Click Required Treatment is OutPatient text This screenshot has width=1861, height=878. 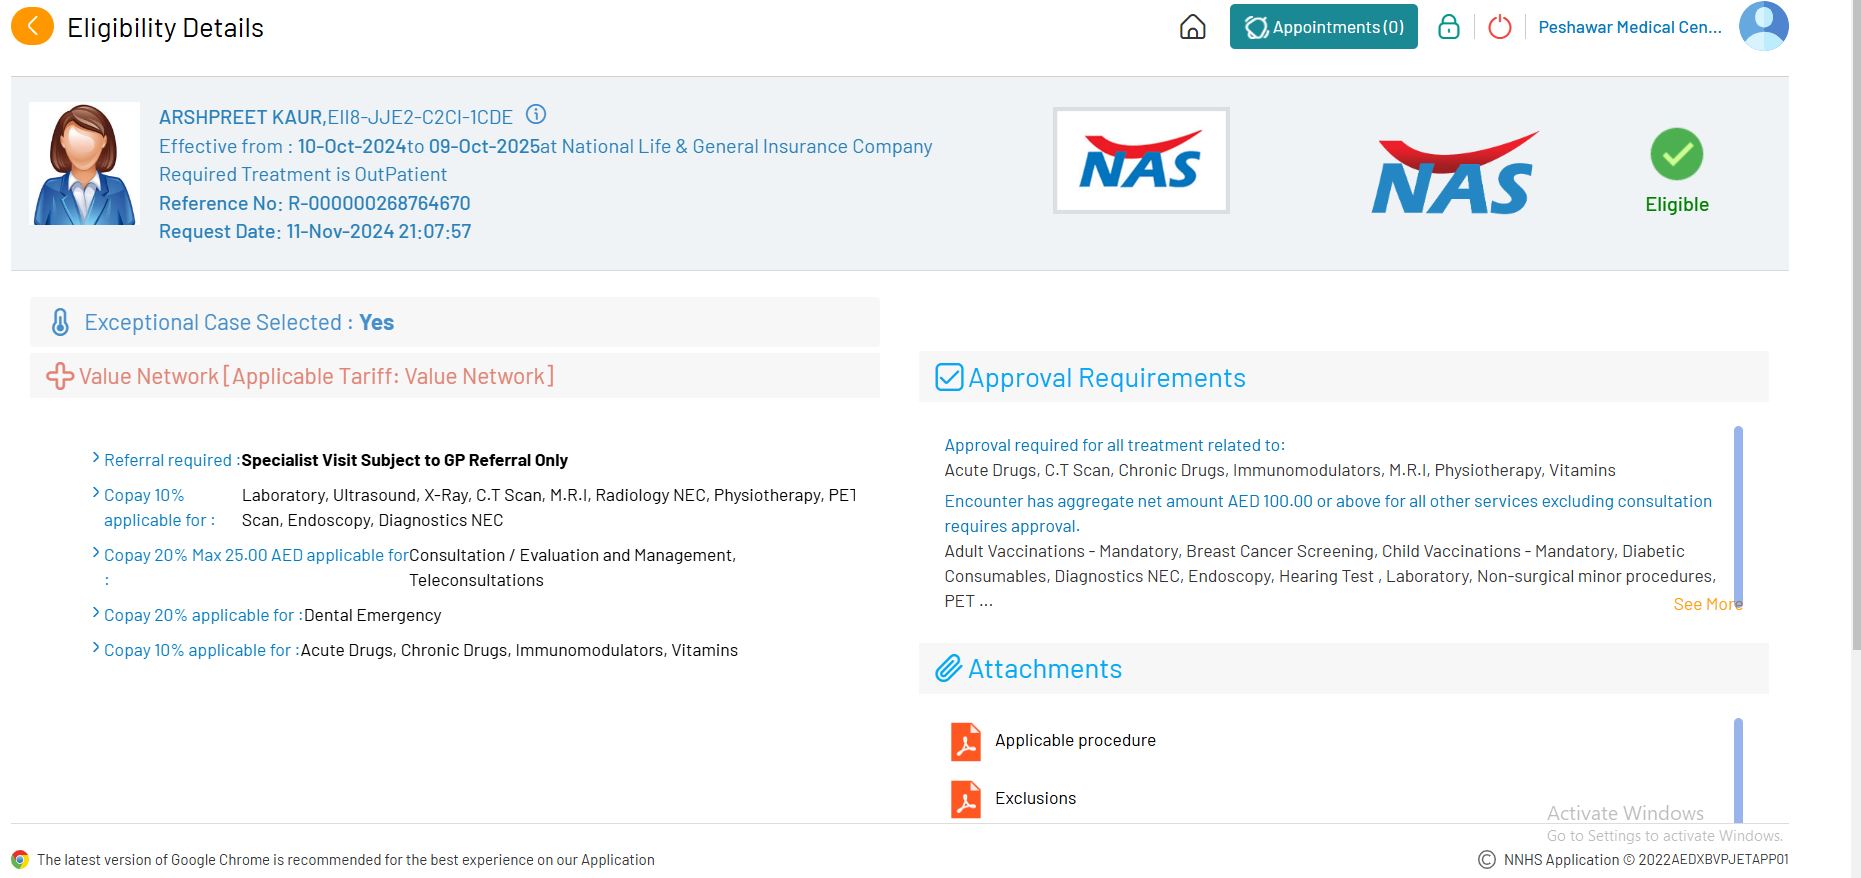click(303, 174)
